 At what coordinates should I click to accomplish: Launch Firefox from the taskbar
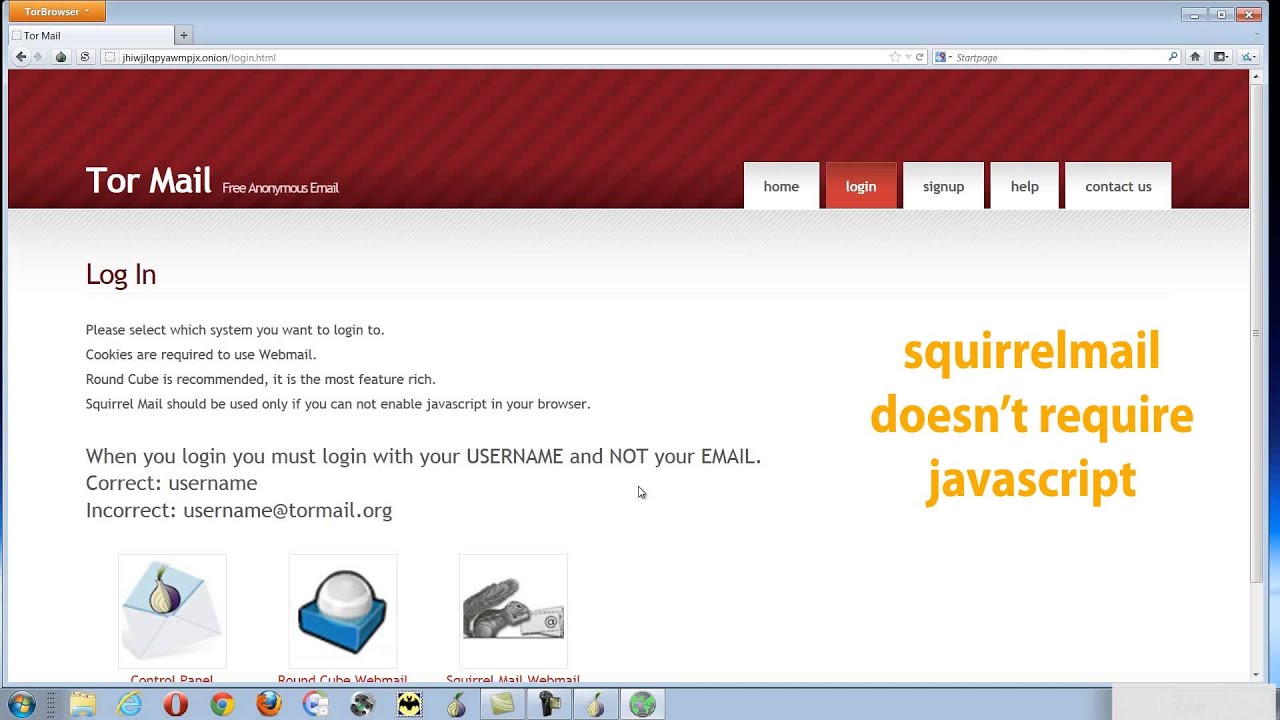(269, 705)
